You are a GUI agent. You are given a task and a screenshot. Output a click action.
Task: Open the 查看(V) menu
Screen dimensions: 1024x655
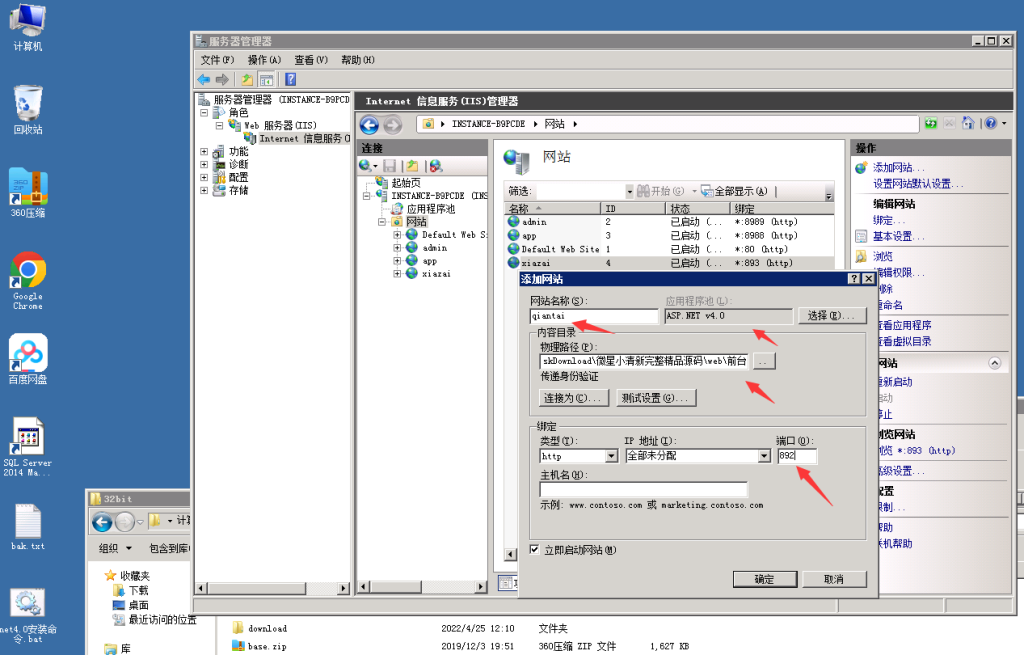click(x=310, y=60)
